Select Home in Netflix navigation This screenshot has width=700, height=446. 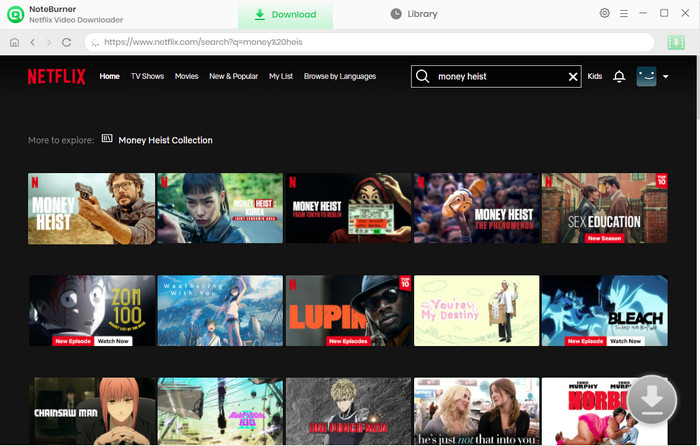click(x=109, y=76)
